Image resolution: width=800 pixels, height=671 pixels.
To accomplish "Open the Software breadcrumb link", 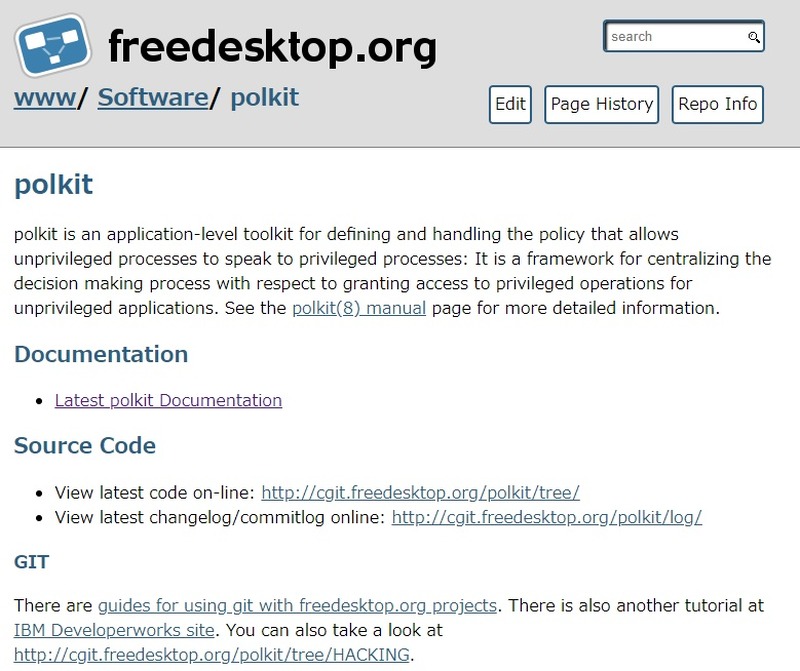I will 153,98.
